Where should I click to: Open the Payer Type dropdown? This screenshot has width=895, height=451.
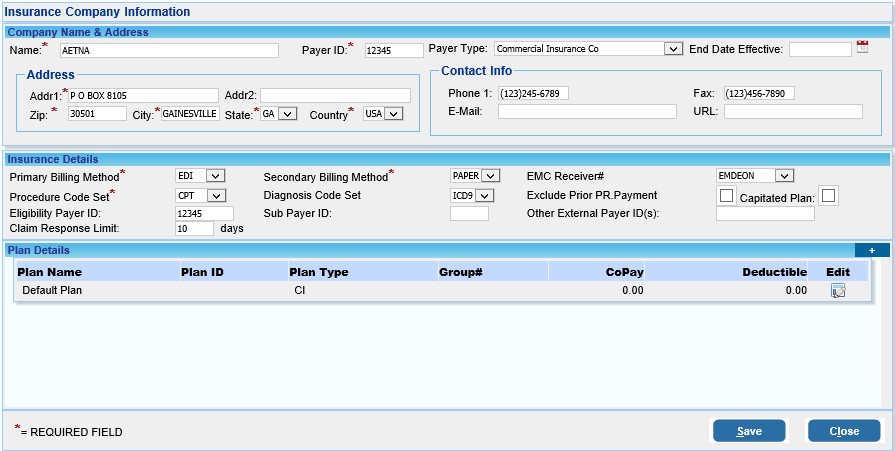point(673,48)
